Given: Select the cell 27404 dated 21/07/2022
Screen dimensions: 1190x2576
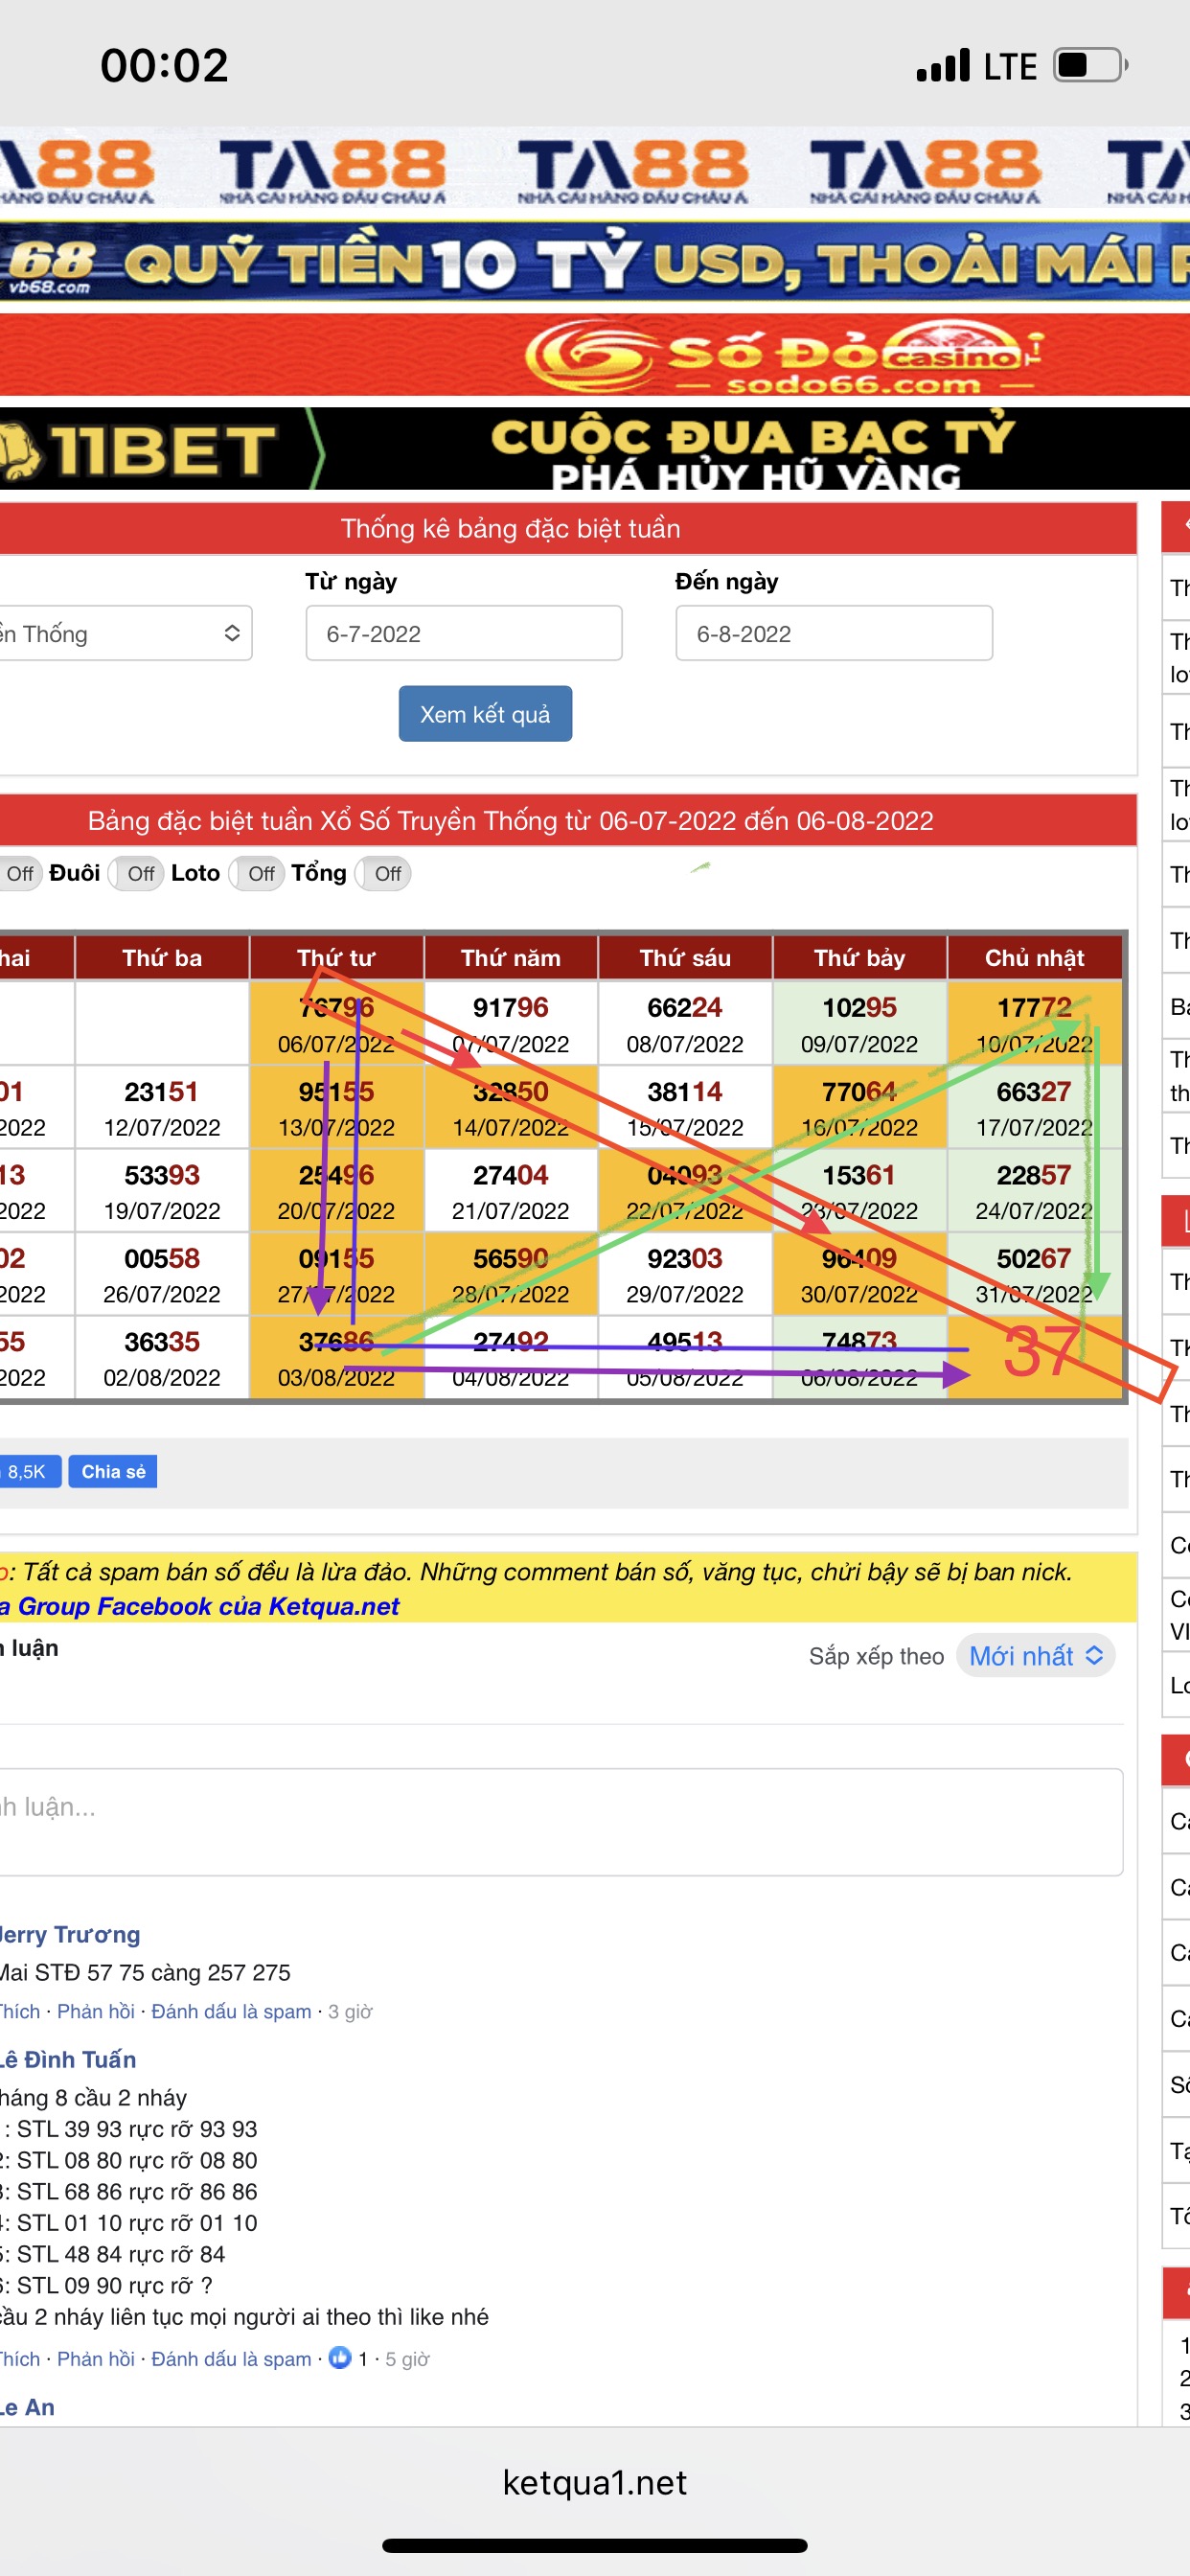Looking at the screenshot, I should click(x=511, y=1191).
